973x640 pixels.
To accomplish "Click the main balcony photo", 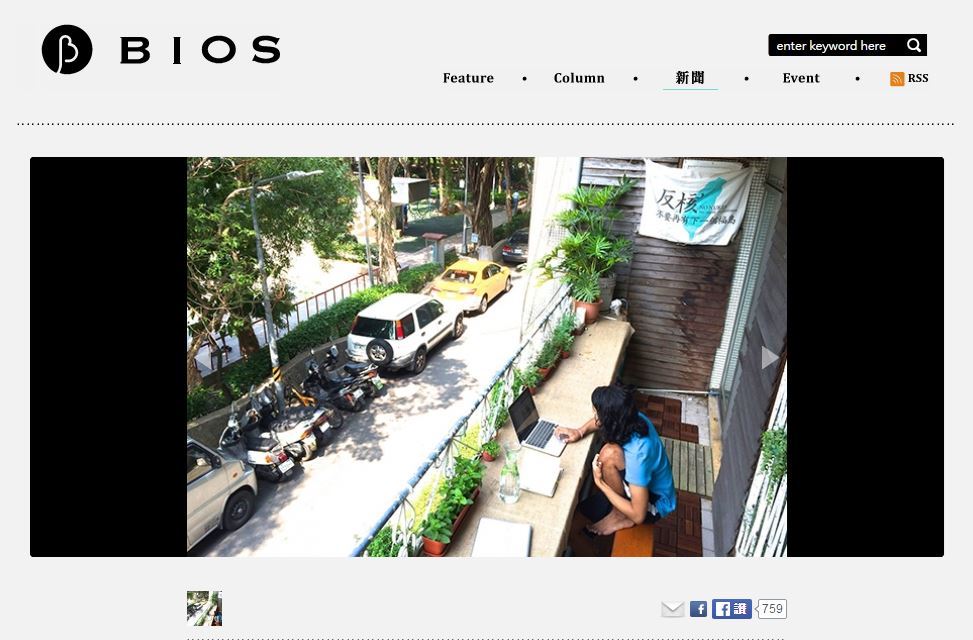I will coord(486,357).
